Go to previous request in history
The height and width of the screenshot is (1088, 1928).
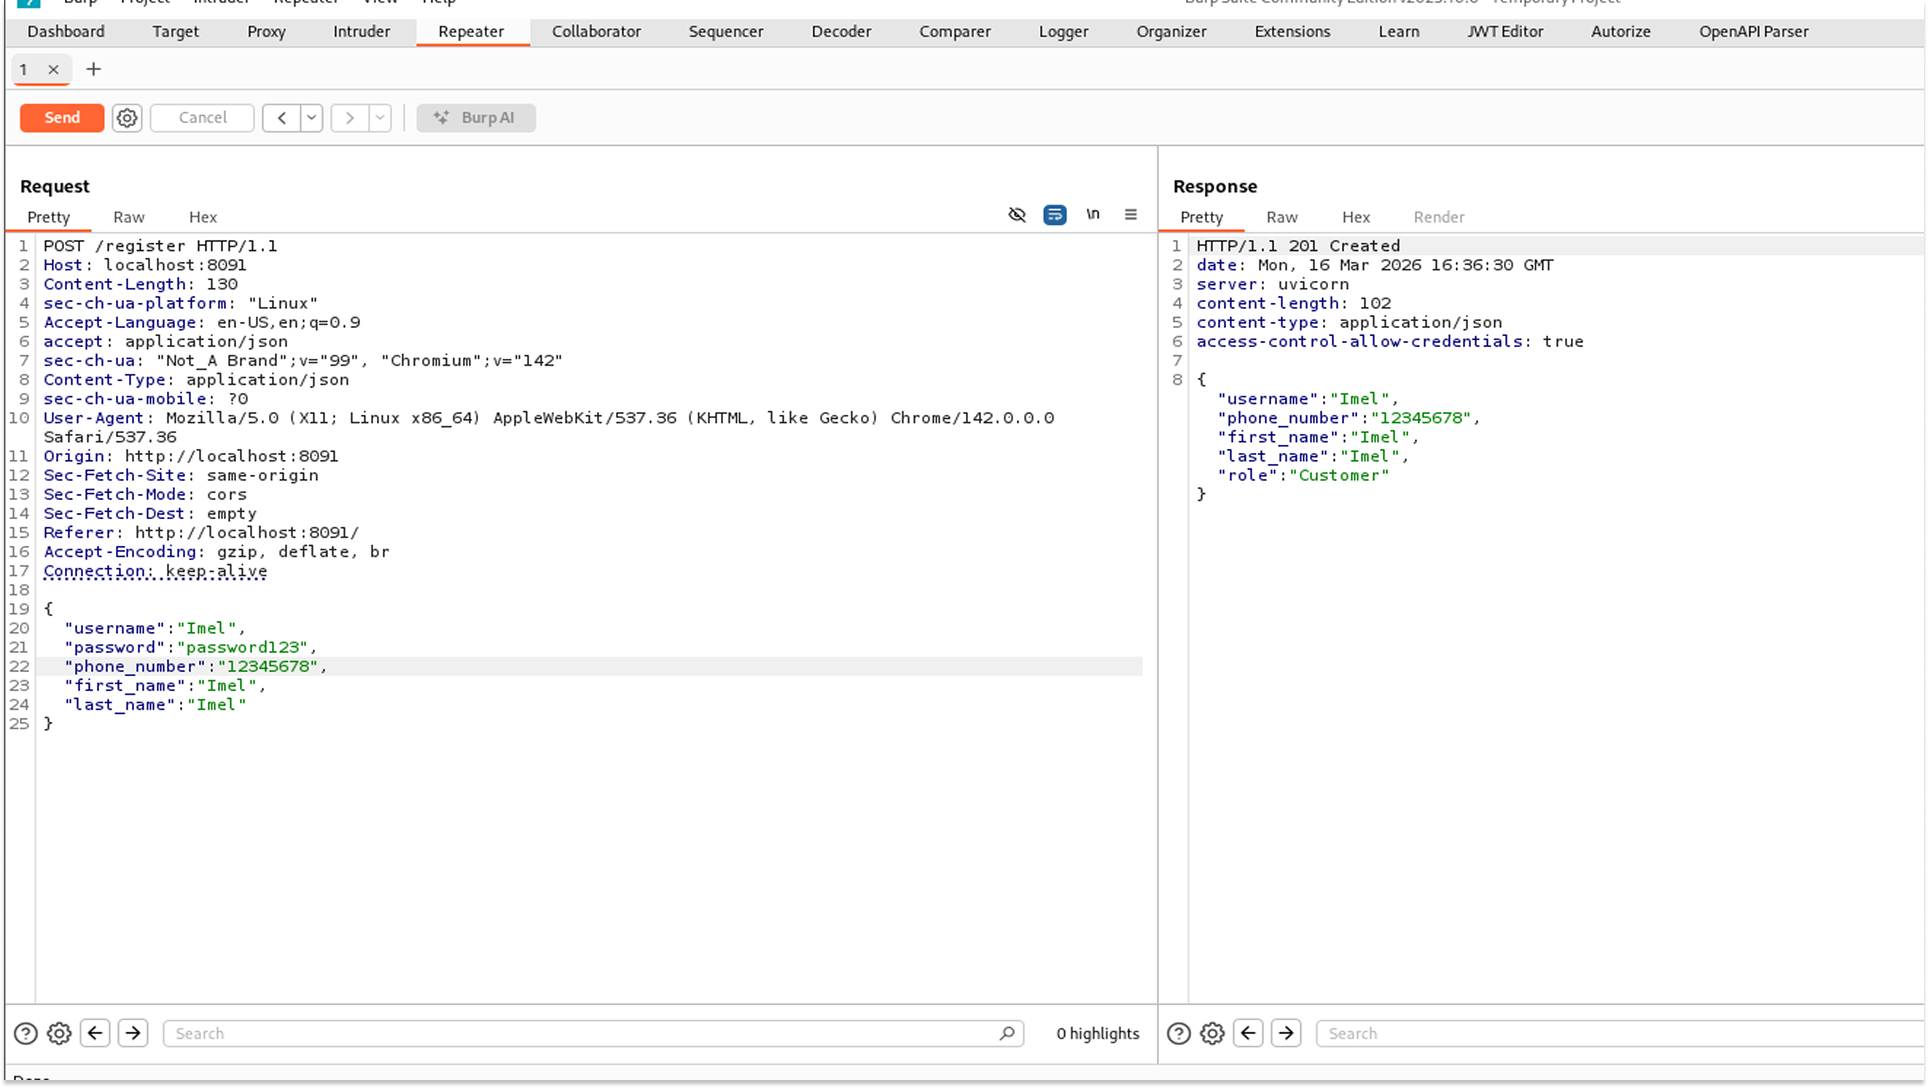pyautogui.click(x=282, y=118)
